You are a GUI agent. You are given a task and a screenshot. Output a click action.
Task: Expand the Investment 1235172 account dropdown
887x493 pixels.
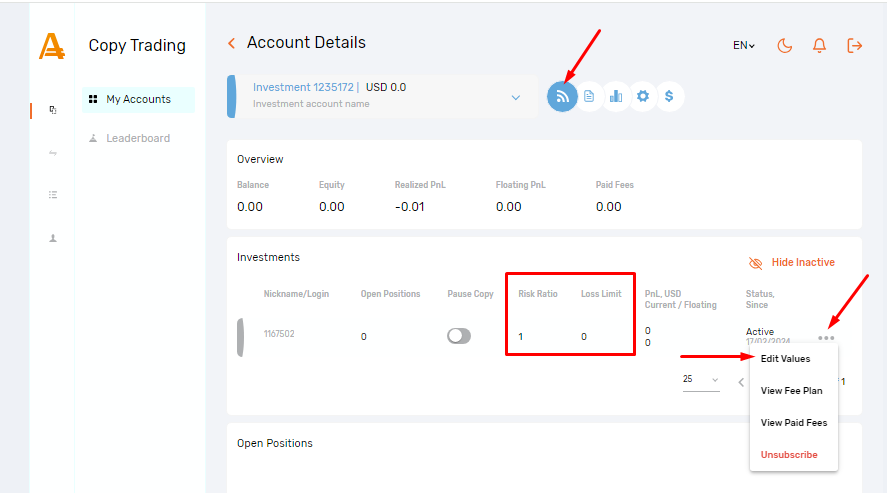click(x=516, y=97)
